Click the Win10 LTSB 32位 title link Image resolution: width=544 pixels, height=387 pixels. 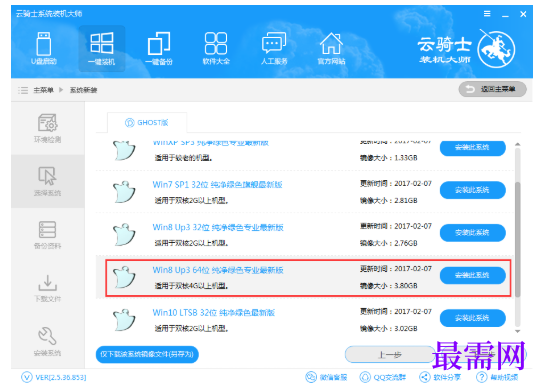tap(214, 313)
